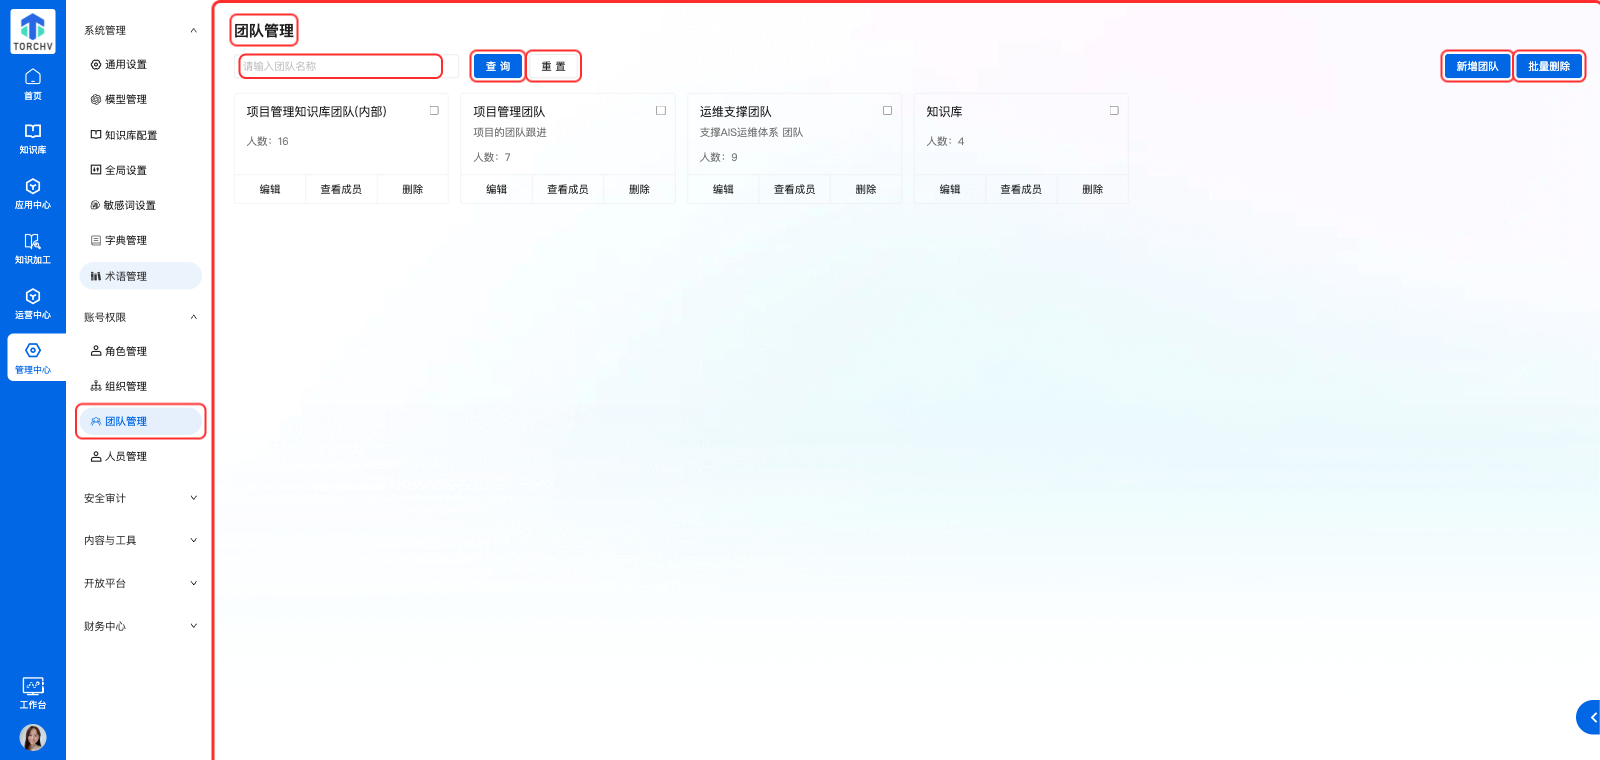Viewport: 1600px width, 760px height.
Task: Click the TORCHV logo
Action: [33, 31]
